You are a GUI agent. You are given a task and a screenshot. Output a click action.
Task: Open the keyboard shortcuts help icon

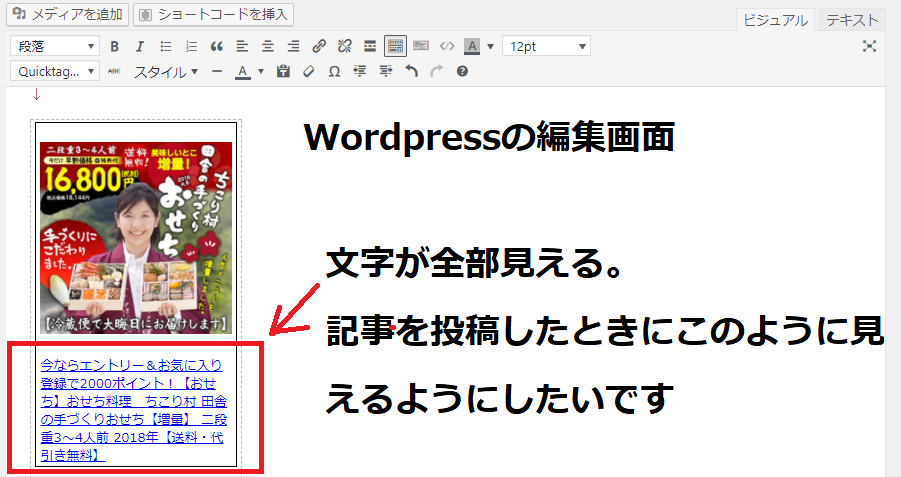pyautogui.click(x=462, y=72)
